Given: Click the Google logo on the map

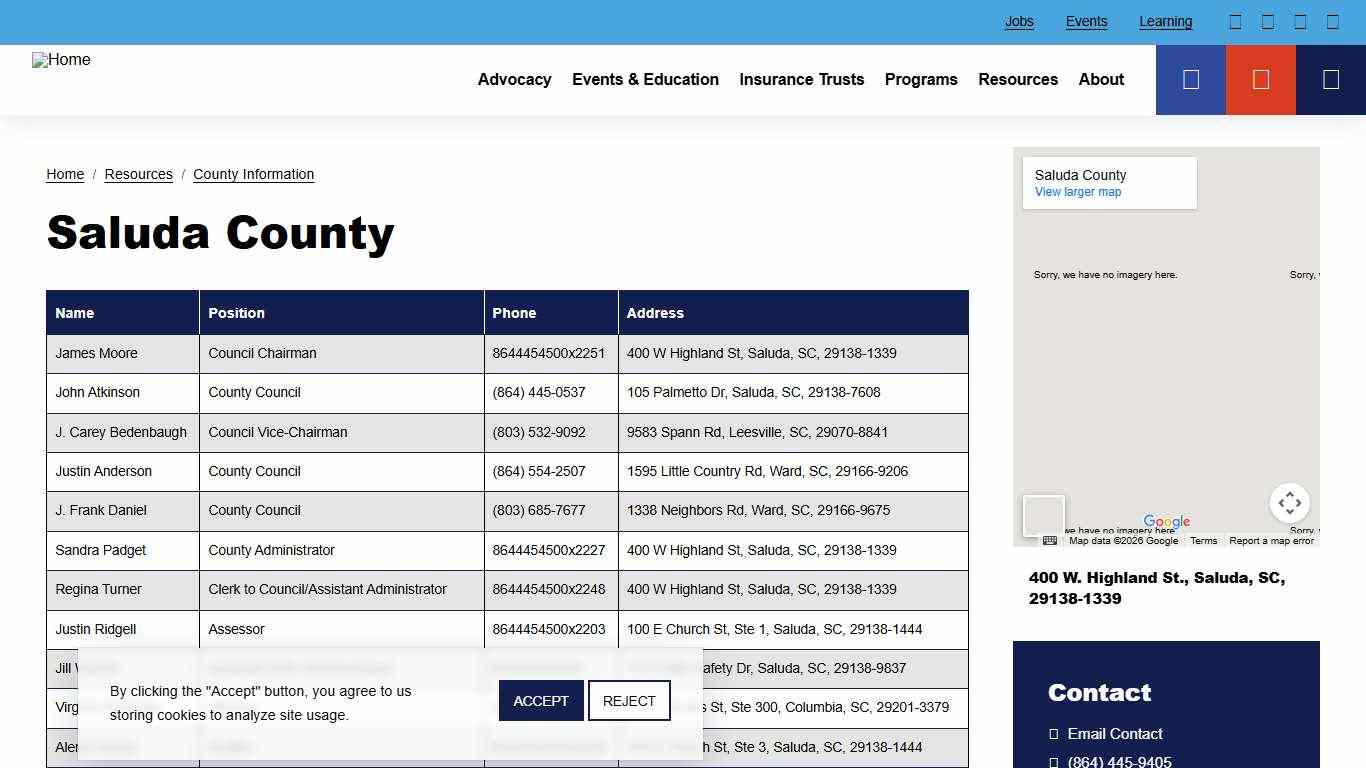Looking at the screenshot, I should pyautogui.click(x=1167, y=521).
